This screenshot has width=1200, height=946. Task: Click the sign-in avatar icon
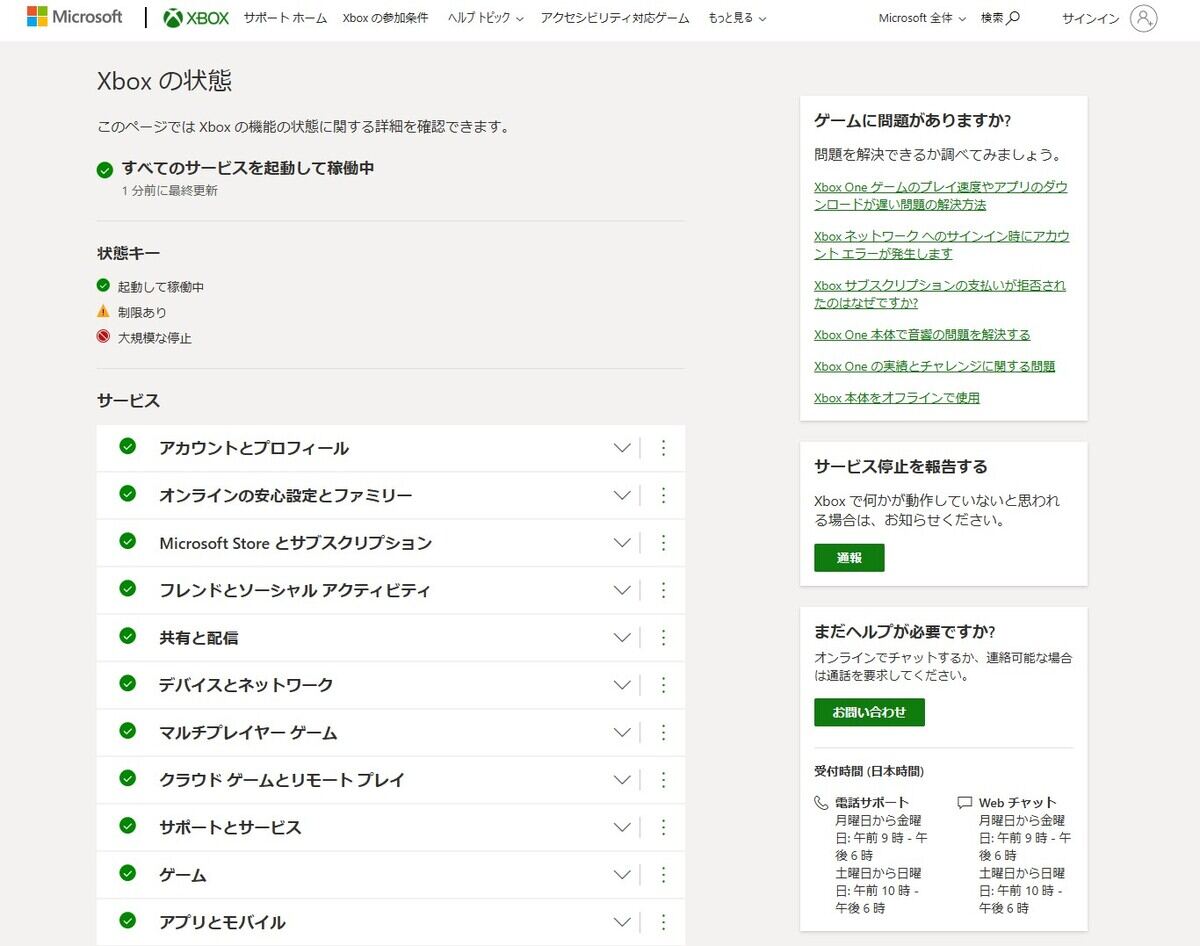(x=1143, y=18)
